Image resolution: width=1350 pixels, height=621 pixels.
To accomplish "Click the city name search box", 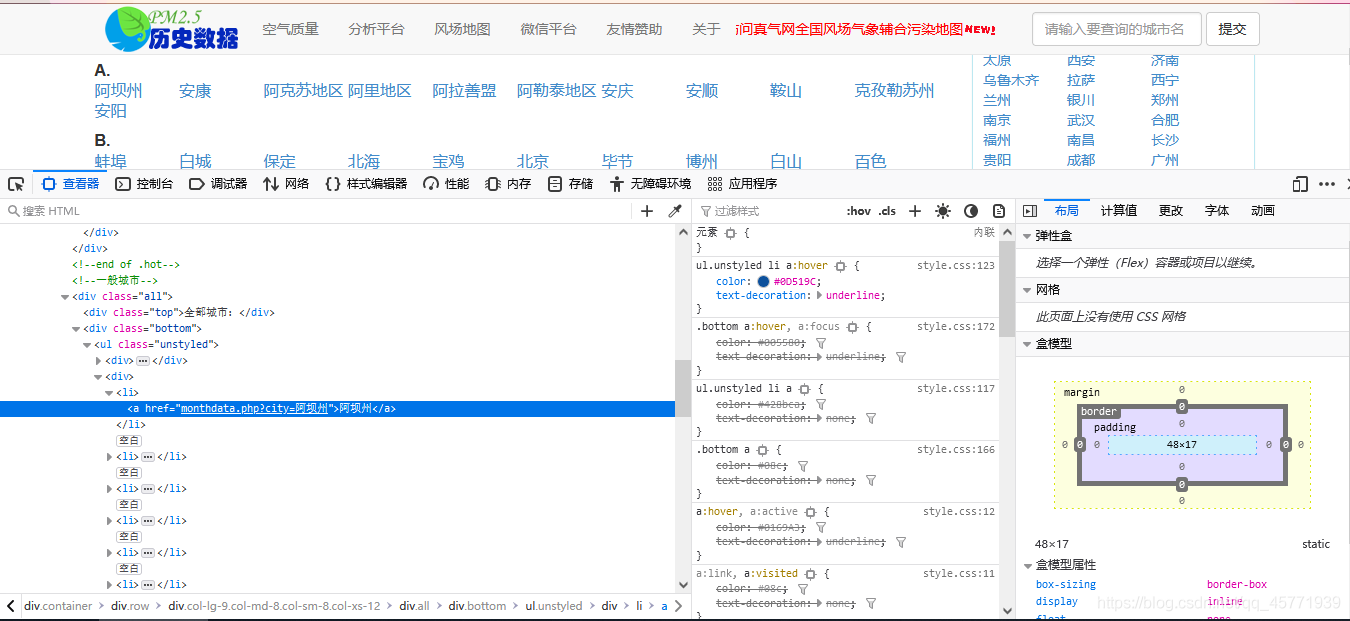I will 1115,29.
